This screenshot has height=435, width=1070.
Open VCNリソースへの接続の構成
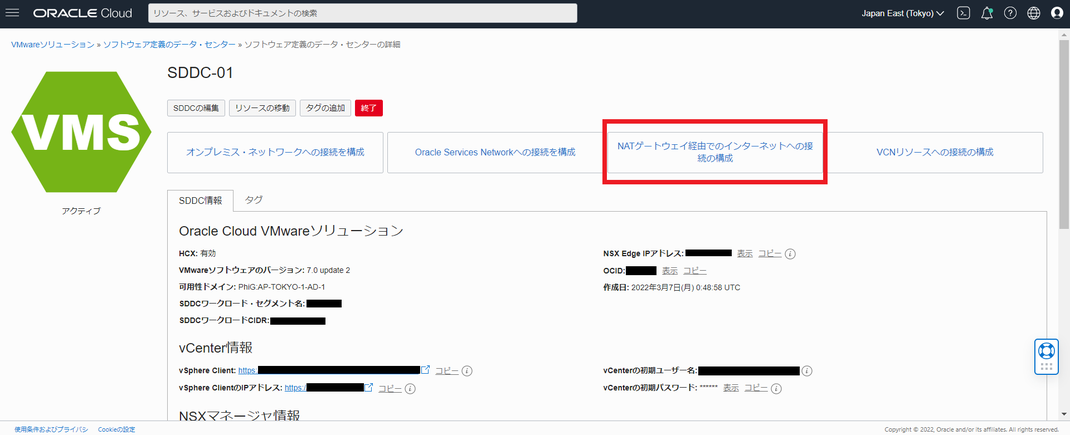coord(934,152)
